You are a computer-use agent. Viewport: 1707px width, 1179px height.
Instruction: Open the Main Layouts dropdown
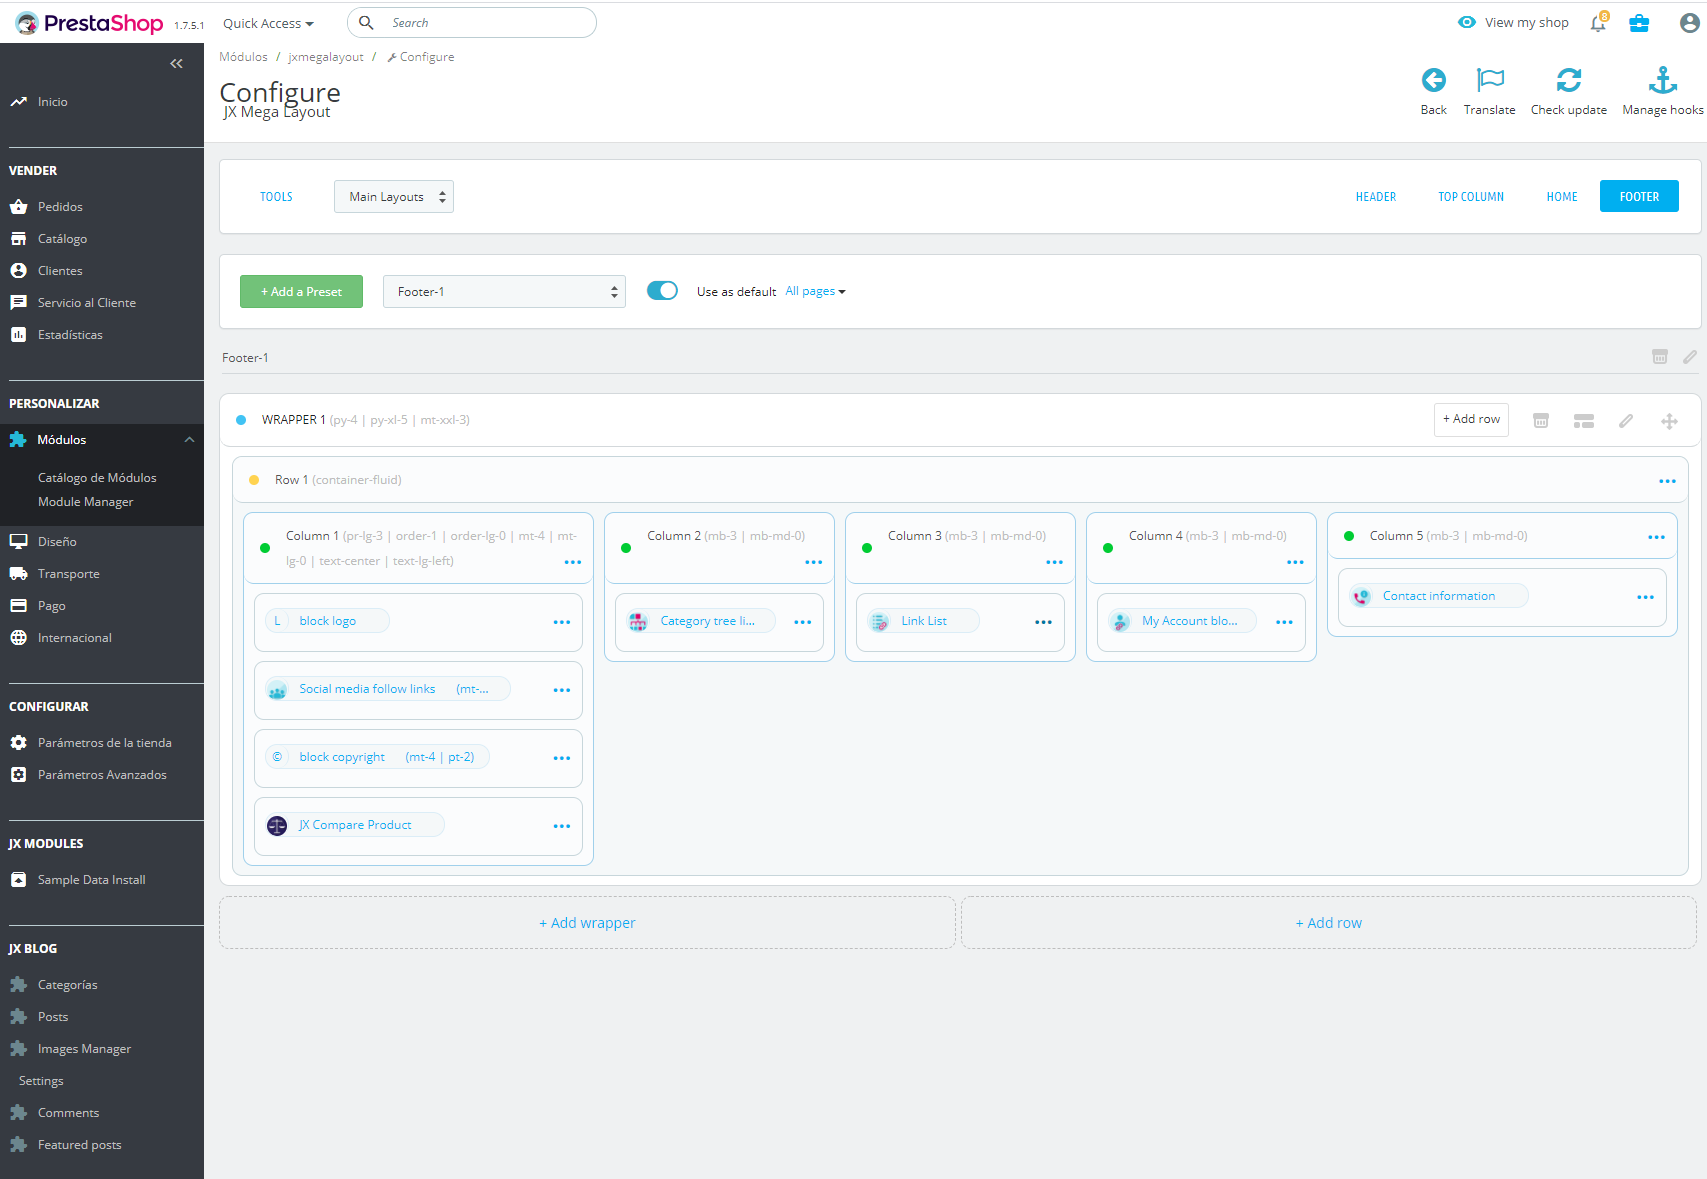point(394,197)
